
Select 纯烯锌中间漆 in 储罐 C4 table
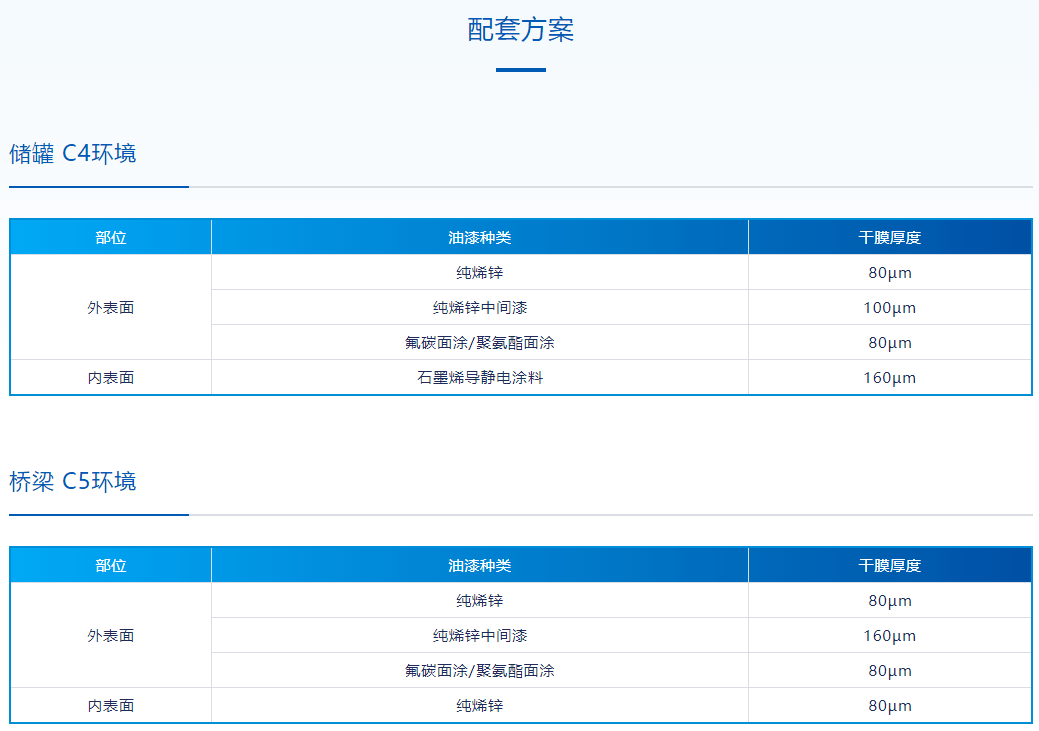[x=480, y=308]
